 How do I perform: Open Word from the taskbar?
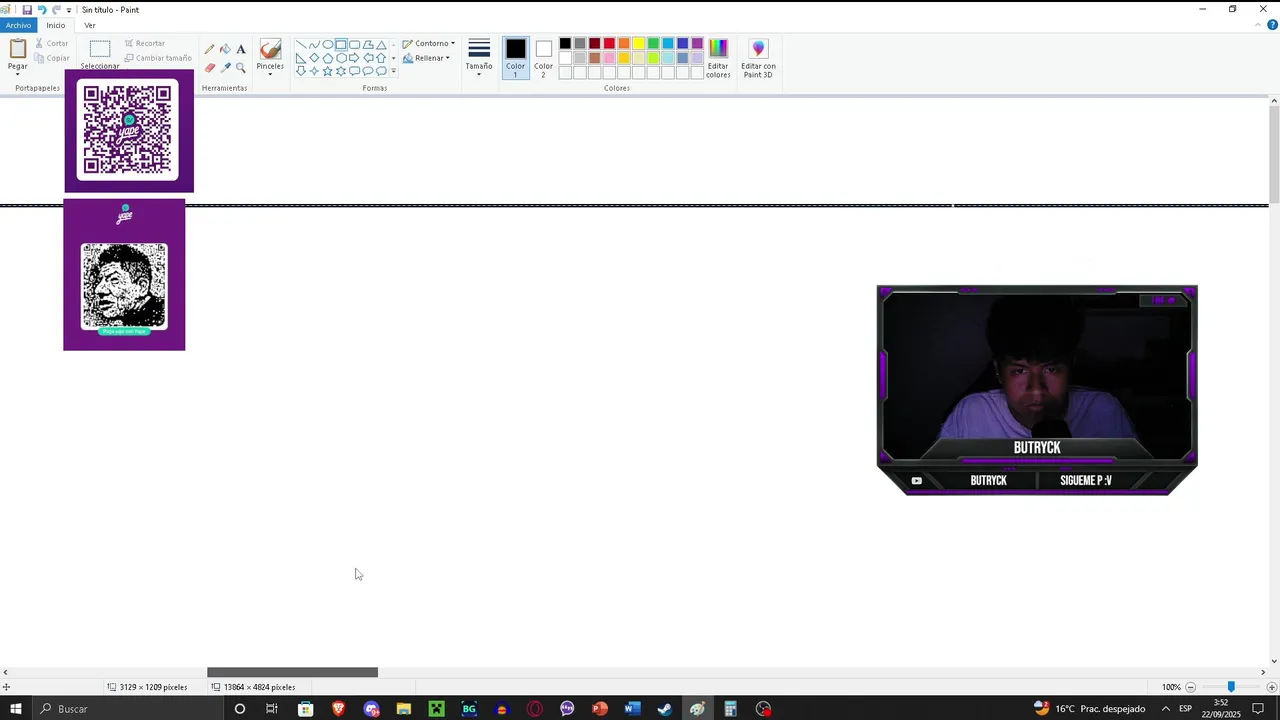coord(632,709)
